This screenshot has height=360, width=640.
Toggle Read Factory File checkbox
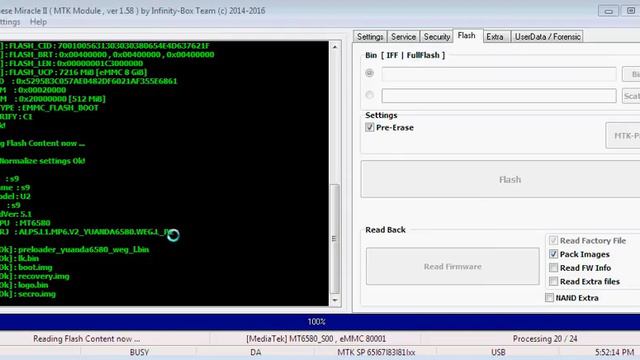(x=553, y=240)
